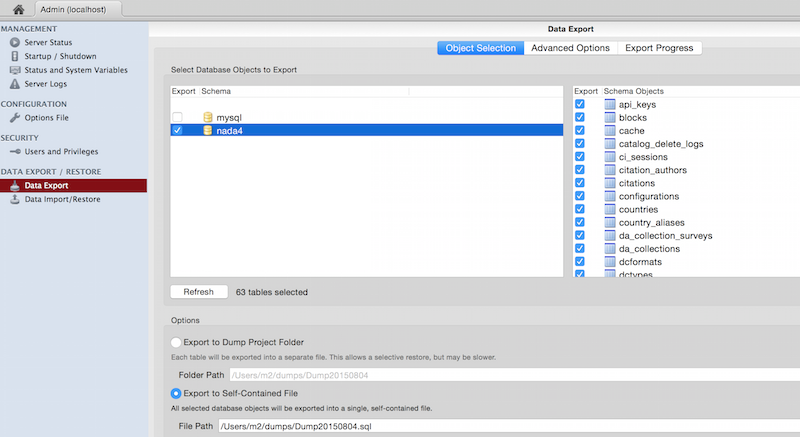Click the Home icon tab
The image size is (800, 437).
pyautogui.click(x=19, y=9)
